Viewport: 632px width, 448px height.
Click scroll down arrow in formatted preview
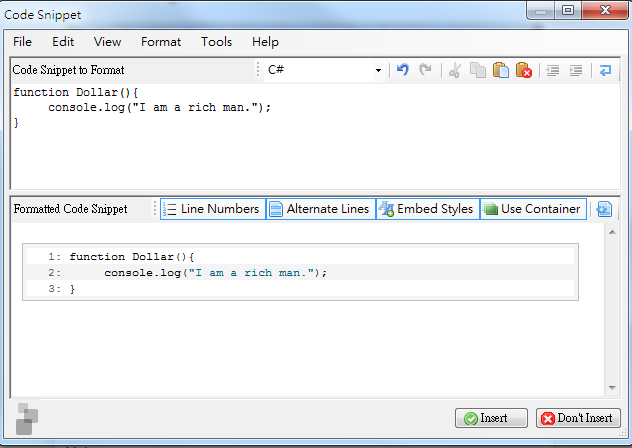[612, 388]
